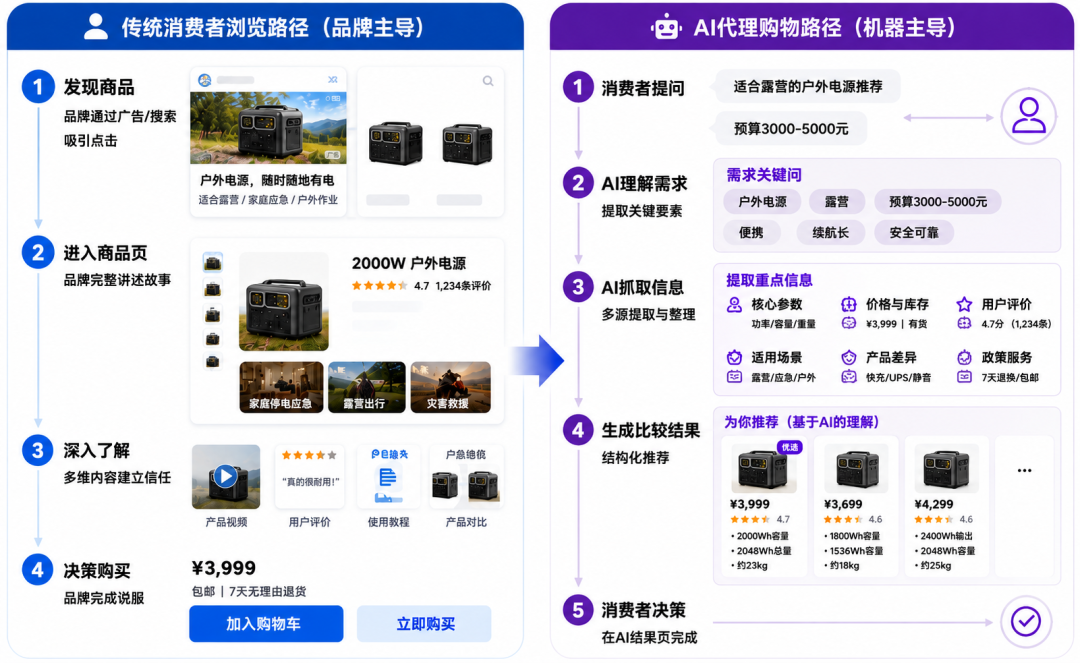This screenshot has width=1080, height=663.
Task: Select the 户外电源 keyword chip
Action: 762,202
